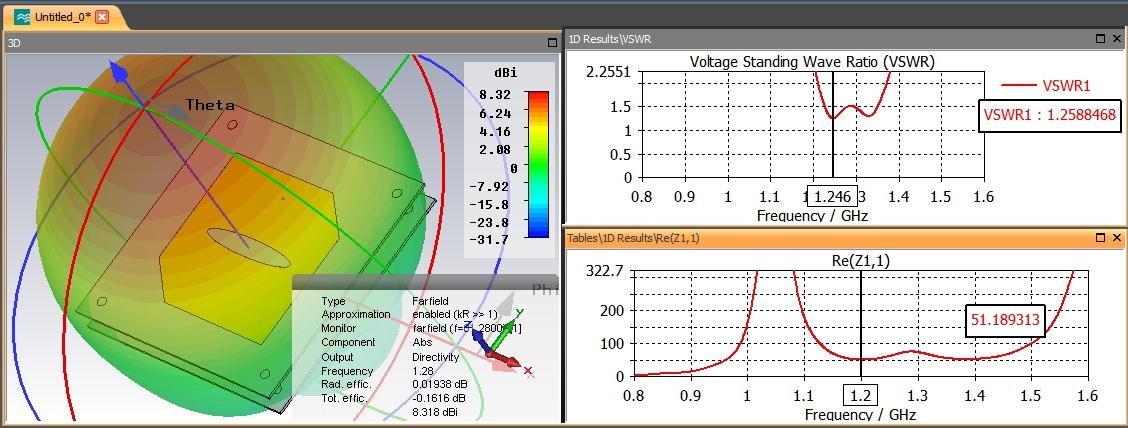This screenshot has width=1128, height=428.
Task: Click the Approximation row label
Action: [x=355, y=314]
